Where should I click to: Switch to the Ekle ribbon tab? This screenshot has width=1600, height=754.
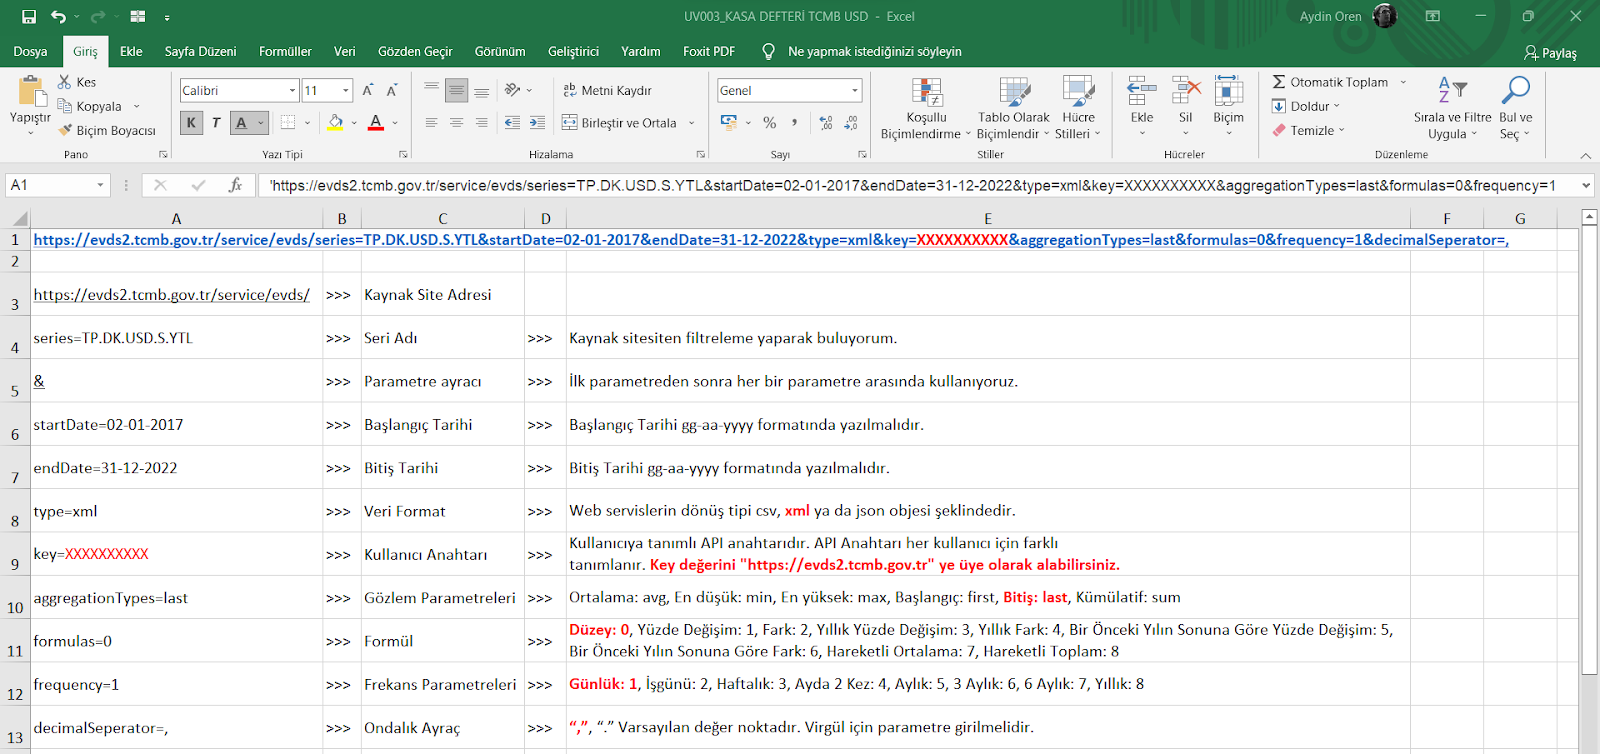point(131,51)
